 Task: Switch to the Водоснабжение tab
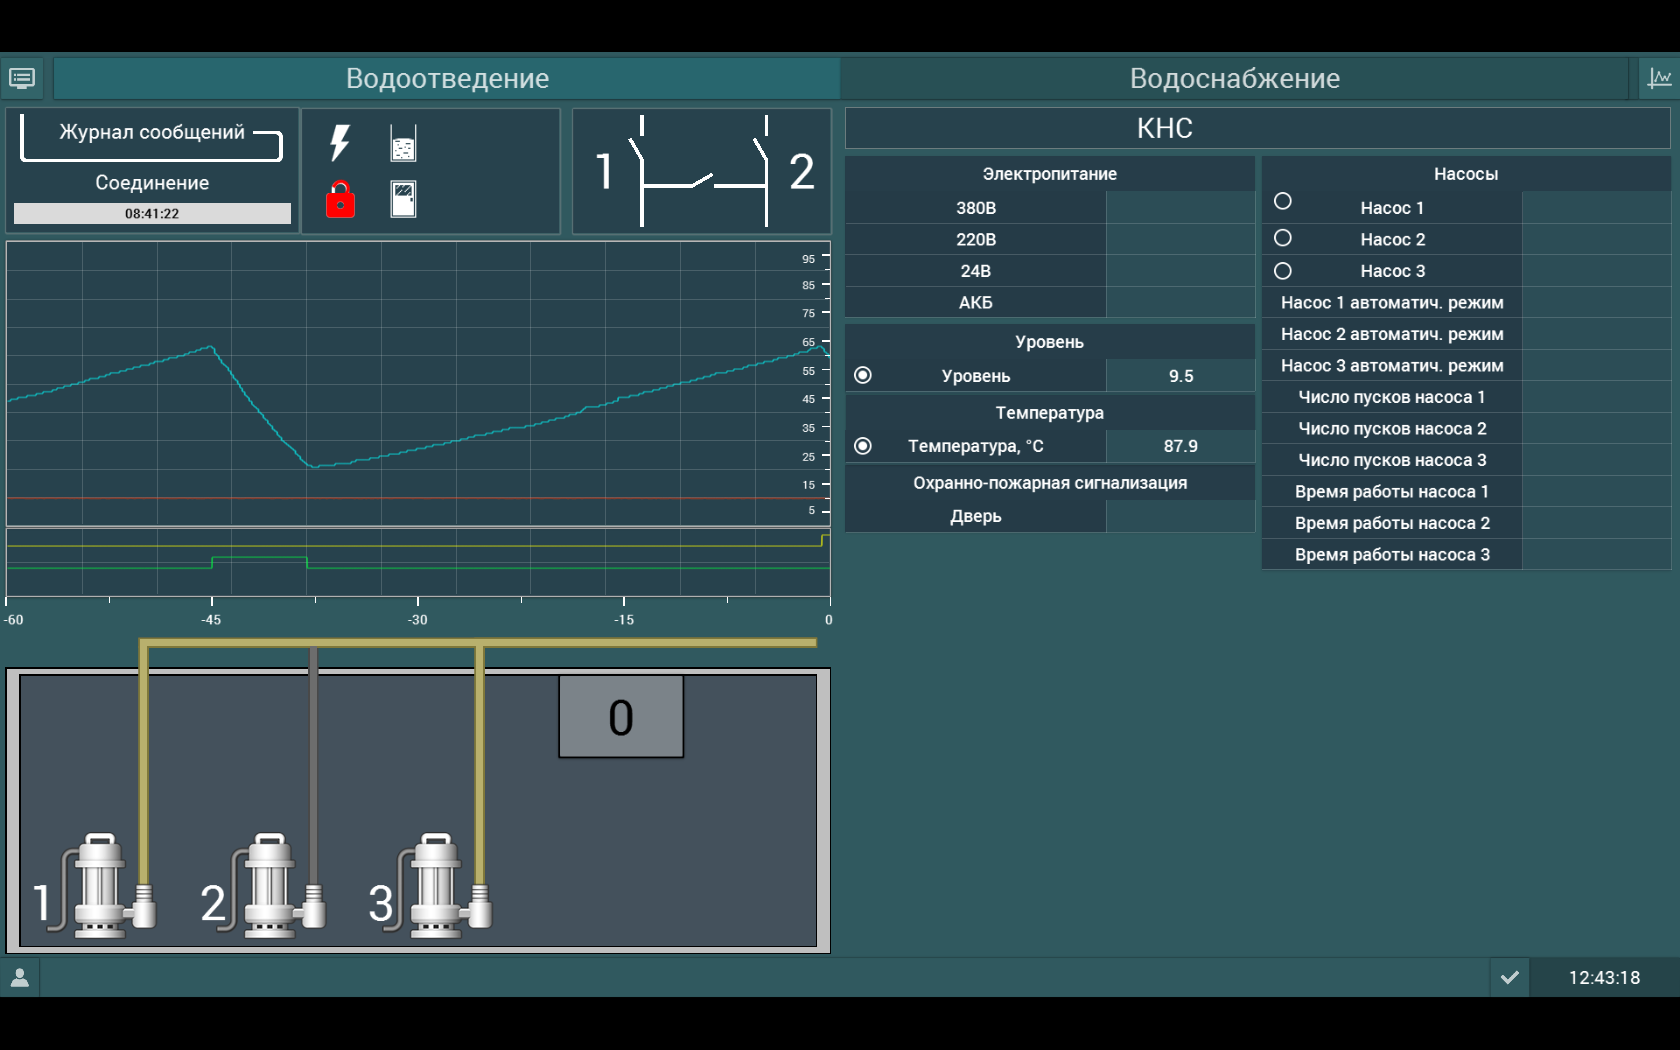pyautogui.click(x=1234, y=78)
